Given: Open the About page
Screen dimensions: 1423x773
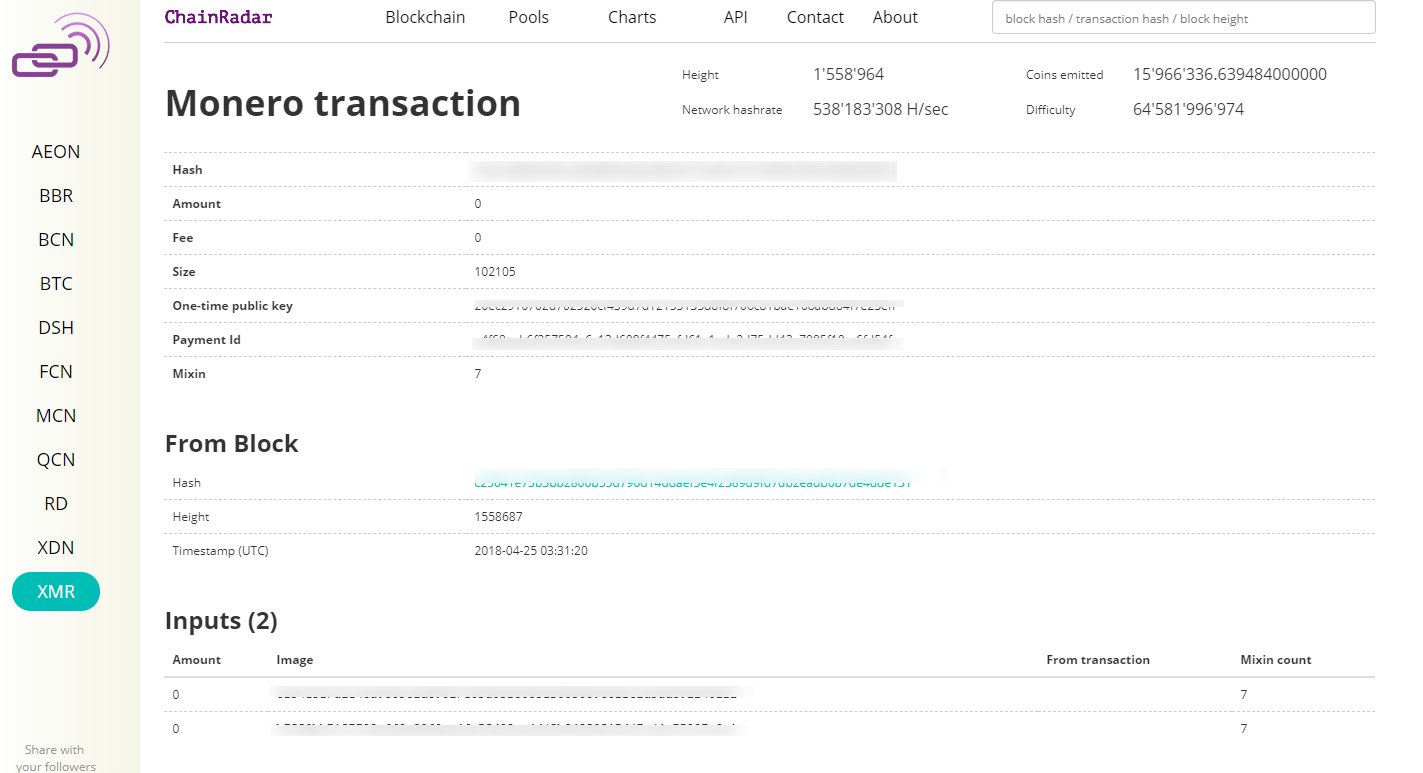Looking at the screenshot, I should pos(895,17).
